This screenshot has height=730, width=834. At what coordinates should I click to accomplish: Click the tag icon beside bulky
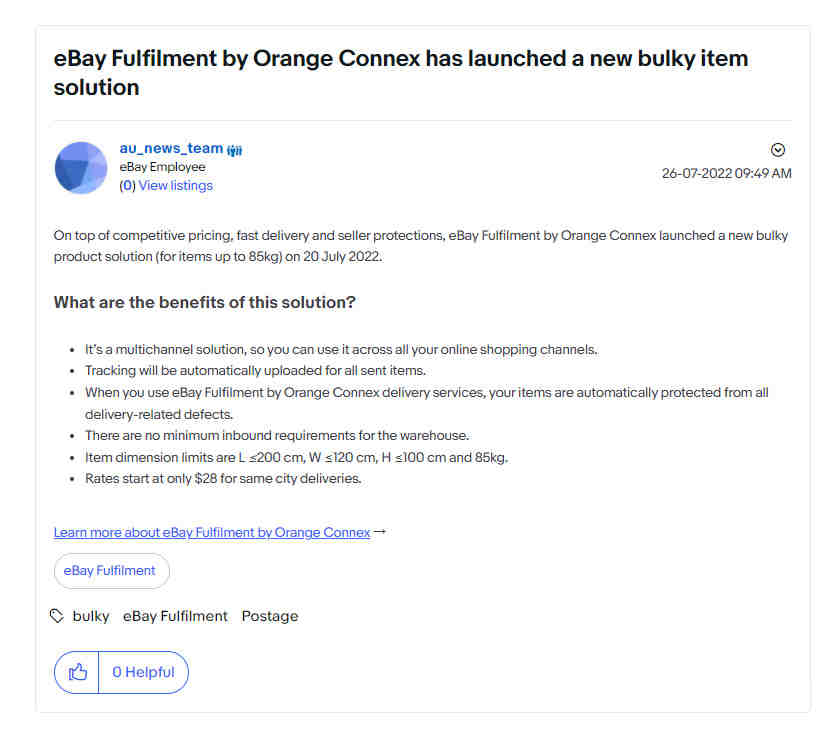(x=57, y=616)
